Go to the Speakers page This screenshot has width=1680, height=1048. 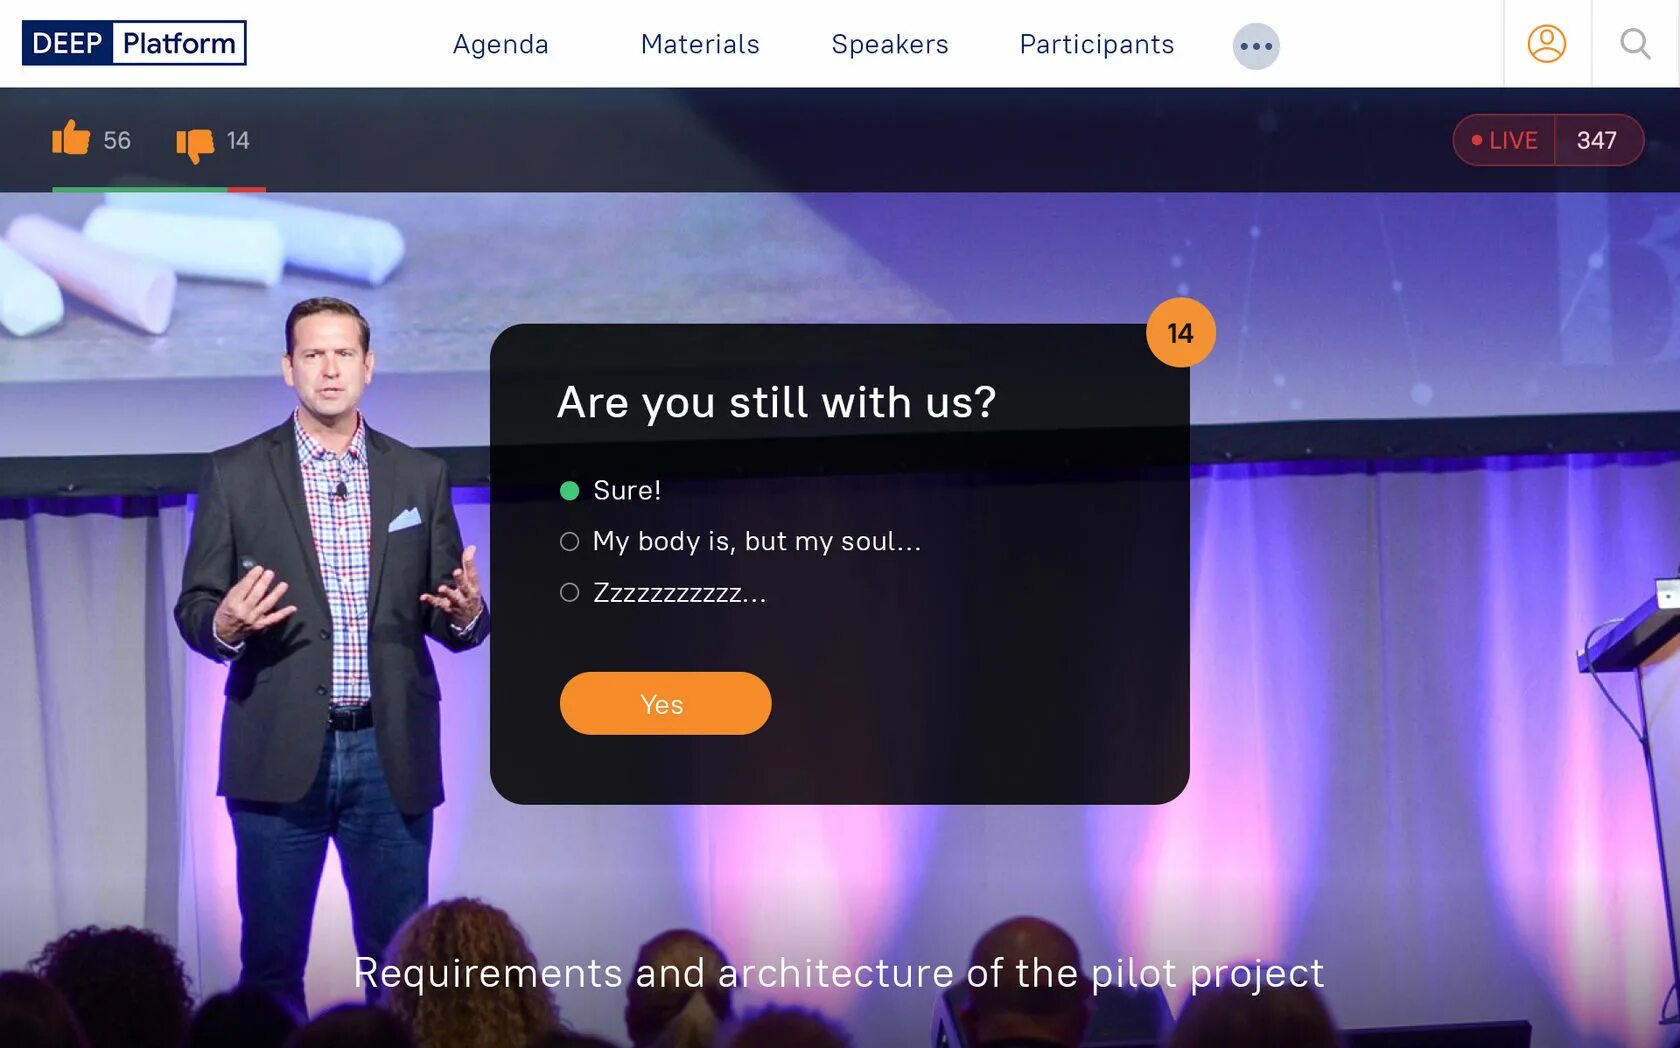coord(890,44)
